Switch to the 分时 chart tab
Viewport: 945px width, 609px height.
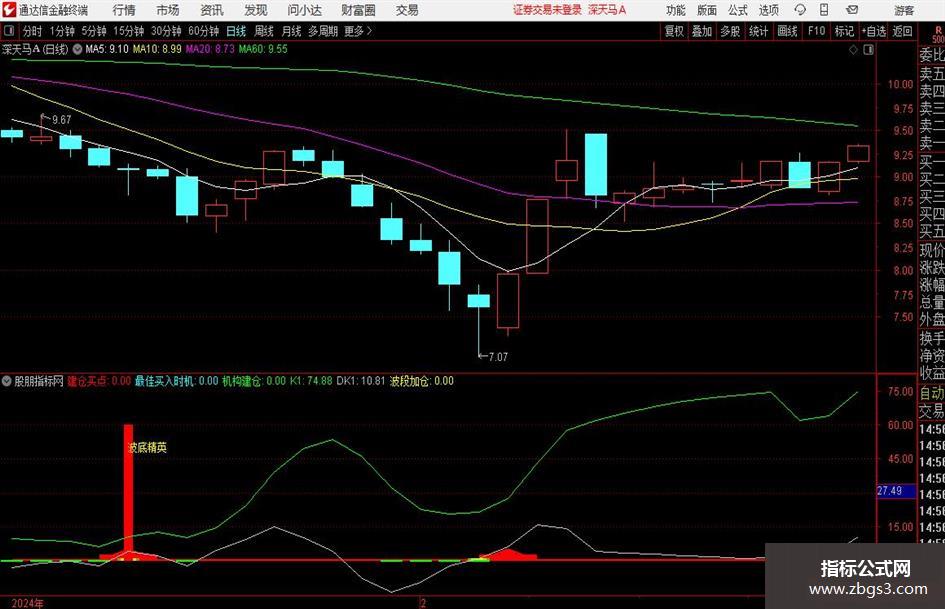click(x=33, y=31)
